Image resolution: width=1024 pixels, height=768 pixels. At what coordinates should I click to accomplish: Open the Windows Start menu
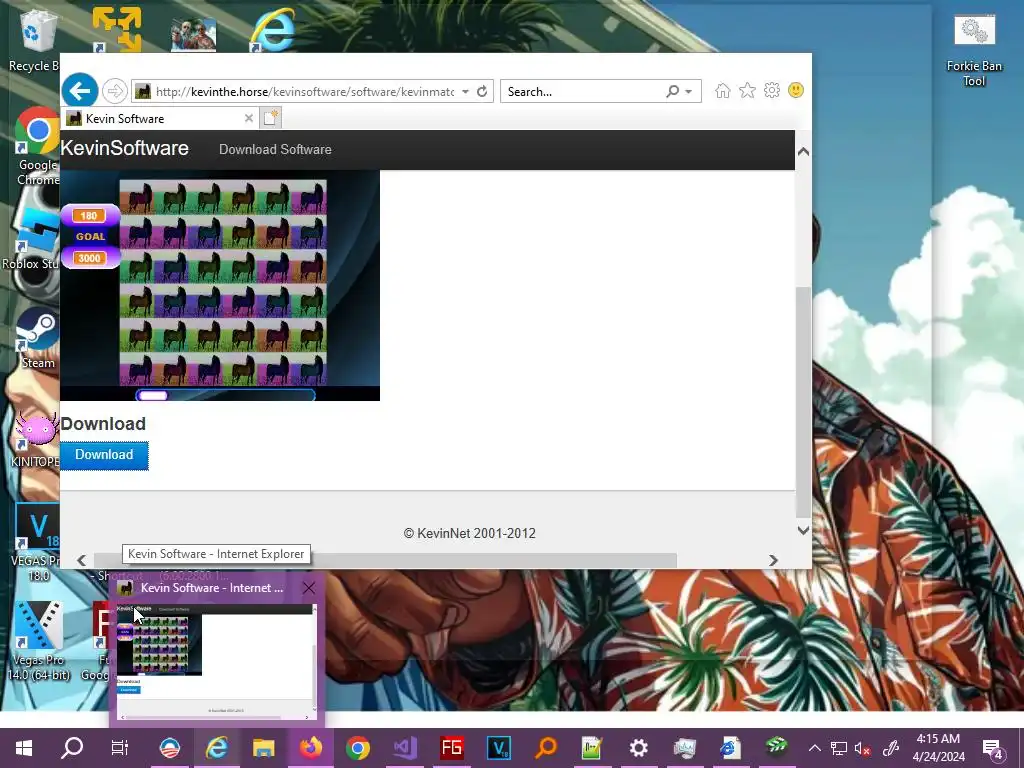point(24,748)
